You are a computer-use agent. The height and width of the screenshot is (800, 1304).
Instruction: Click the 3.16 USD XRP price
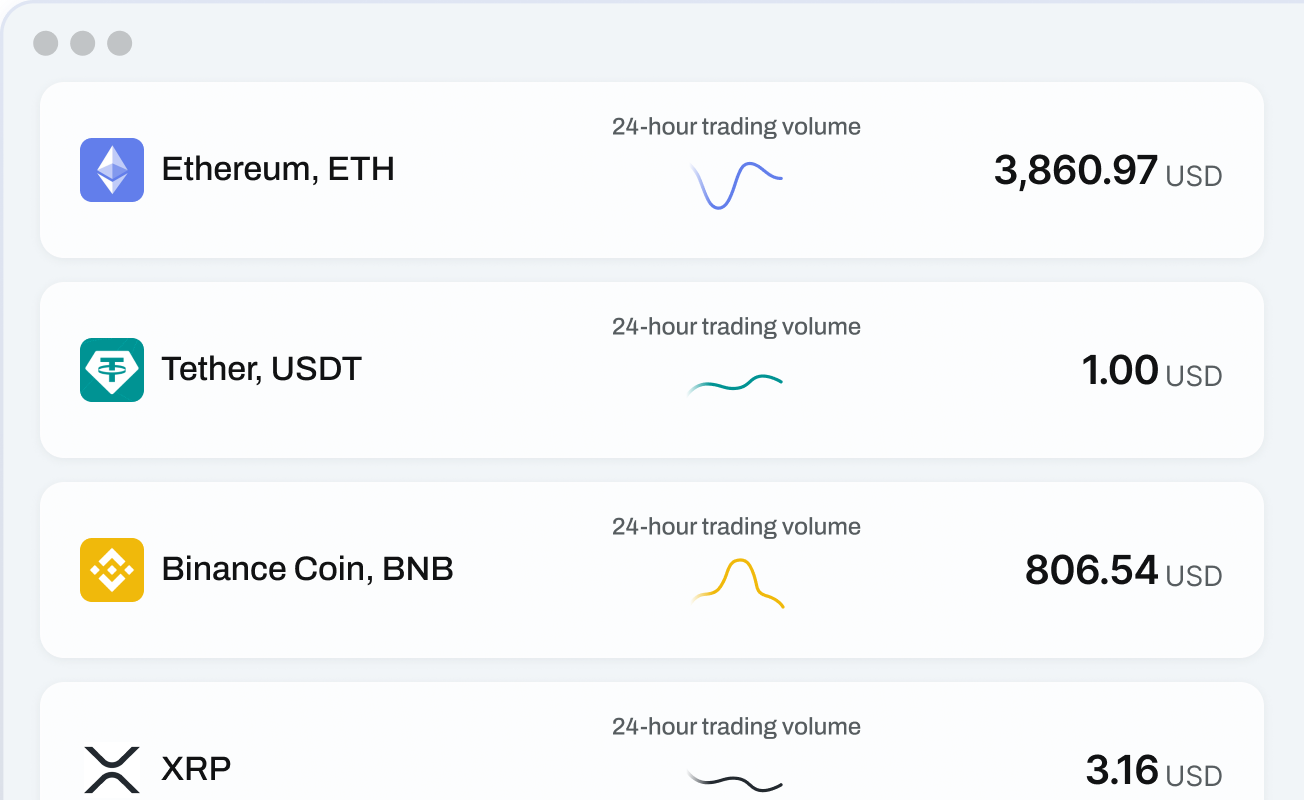pos(1153,771)
